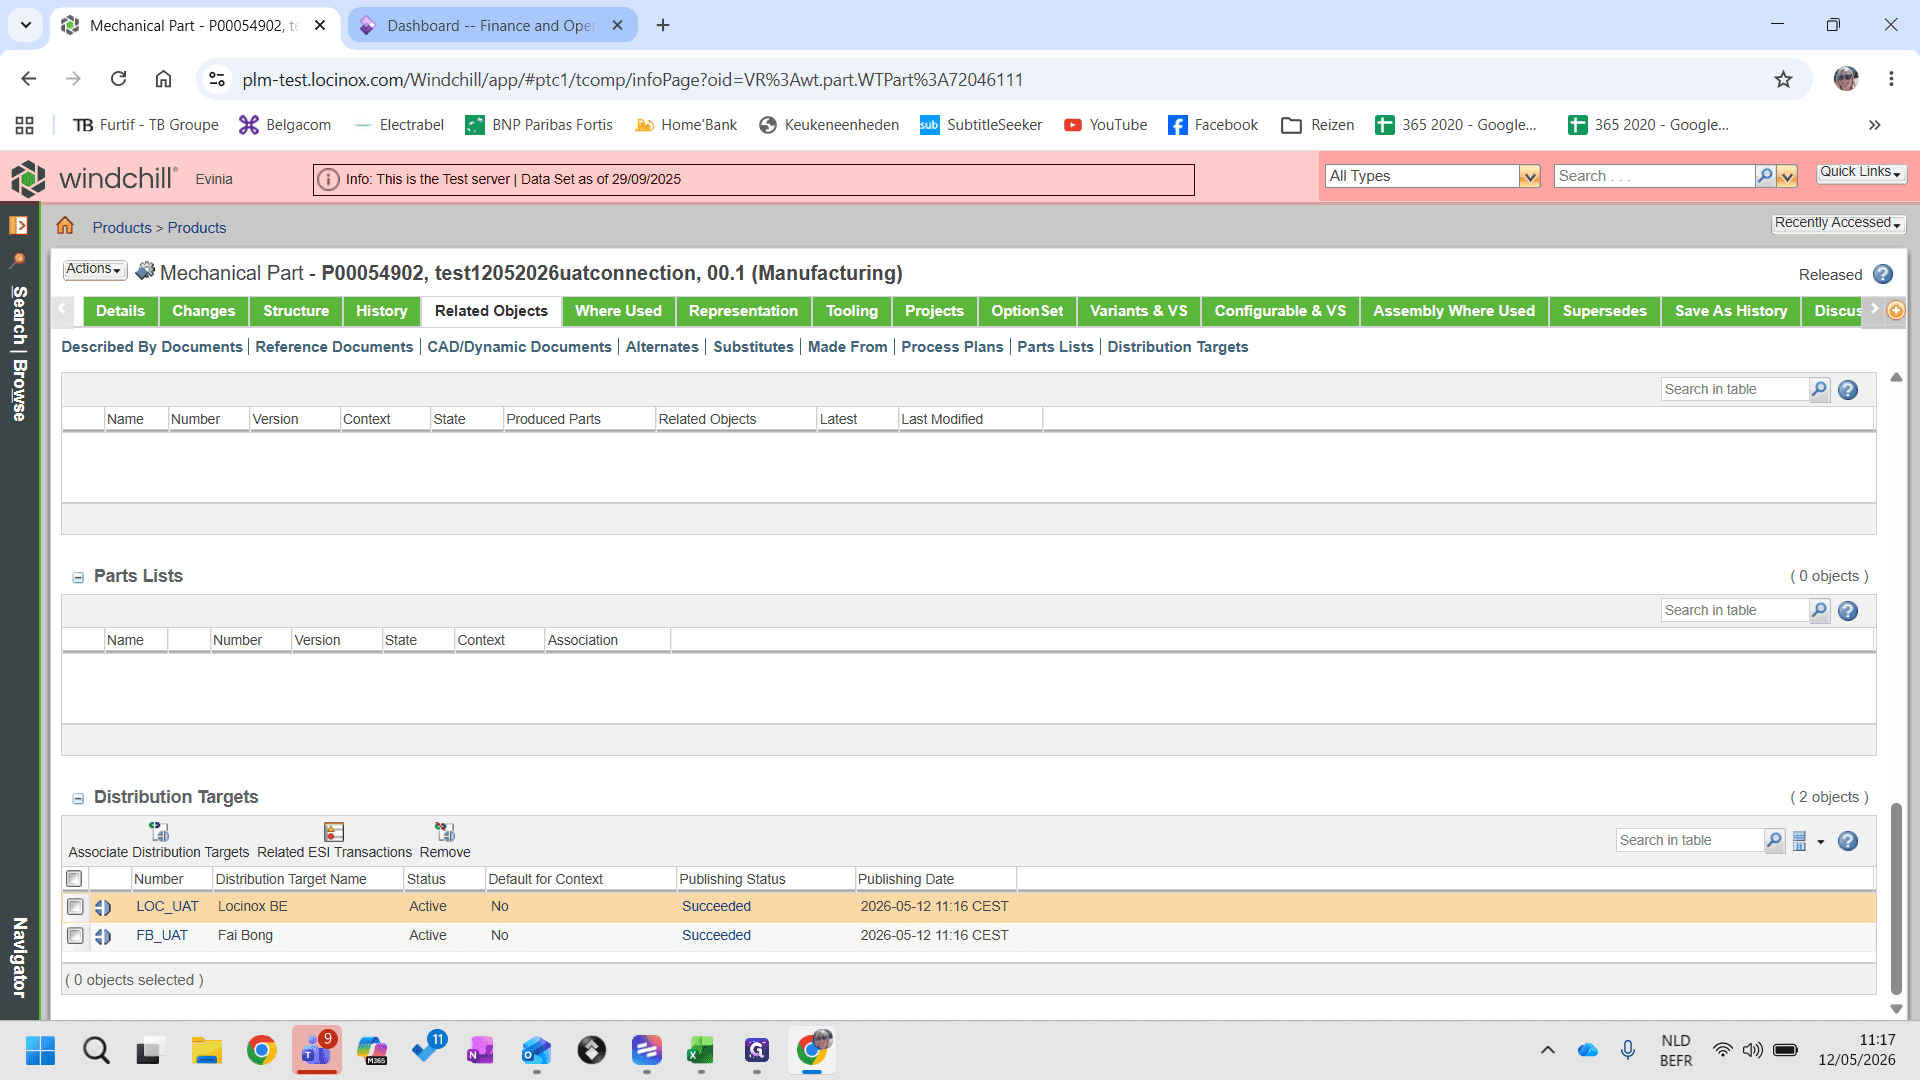Open help for top table
Image resolution: width=1920 pixels, height=1080 pixels.
coord(1848,390)
